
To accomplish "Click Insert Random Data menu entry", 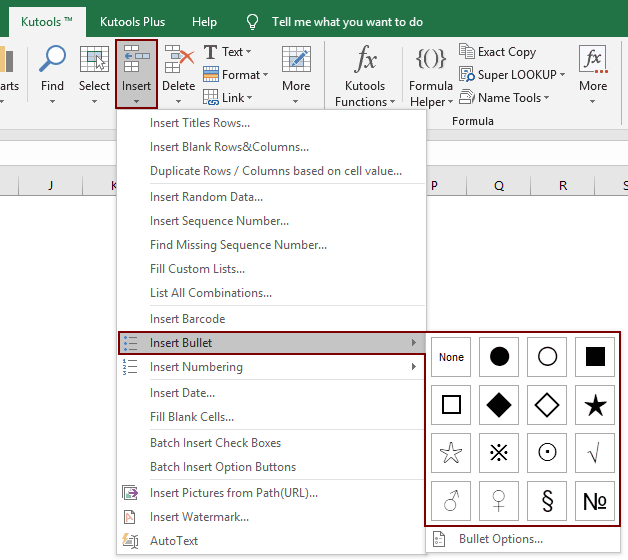I will (206, 197).
